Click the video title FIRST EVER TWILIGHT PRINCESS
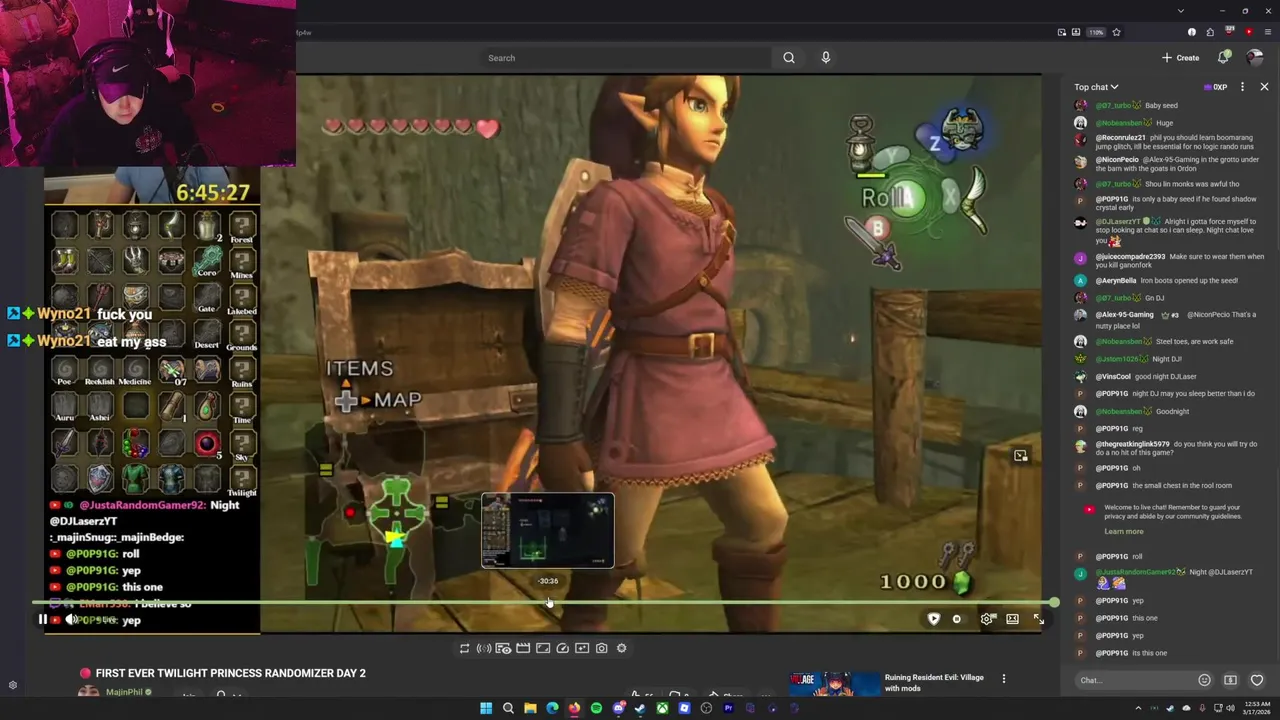The image size is (1280, 720). [x=230, y=673]
